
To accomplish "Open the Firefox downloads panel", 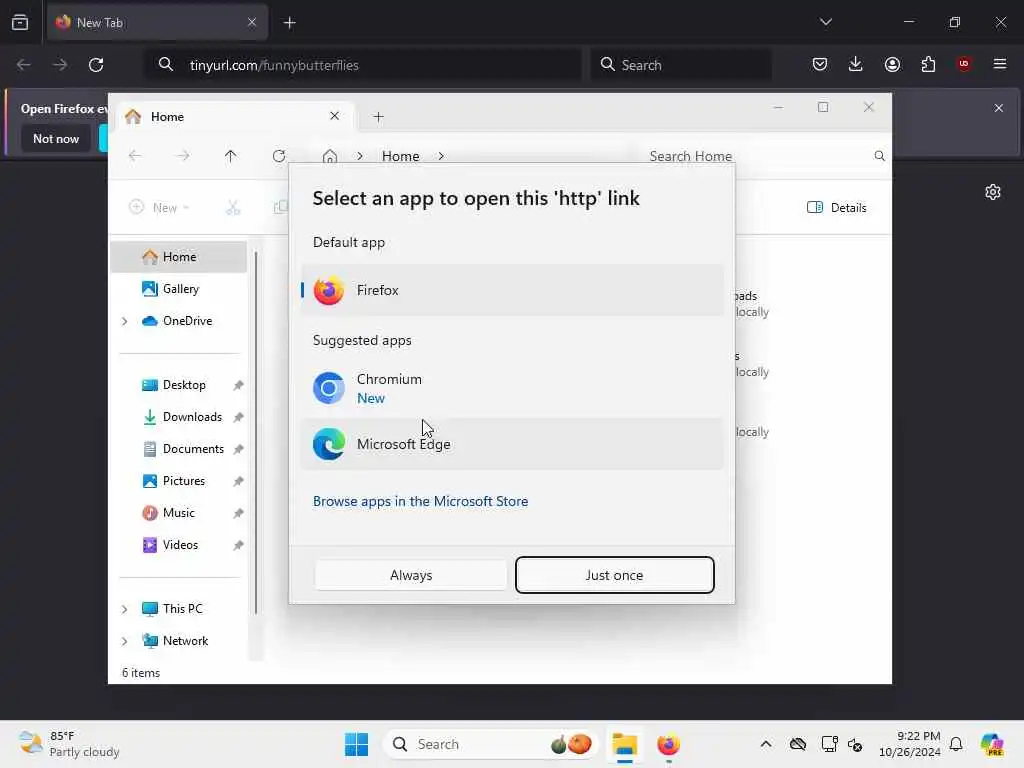I will tap(856, 64).
